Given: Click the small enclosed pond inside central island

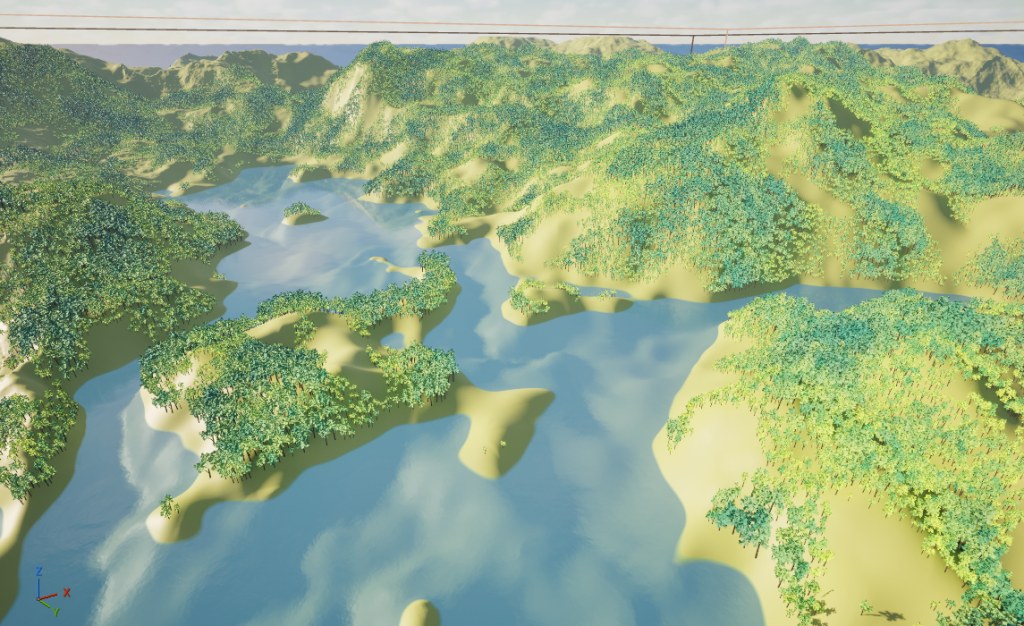Looking at the screenshot, I should [x=392, y=339].
